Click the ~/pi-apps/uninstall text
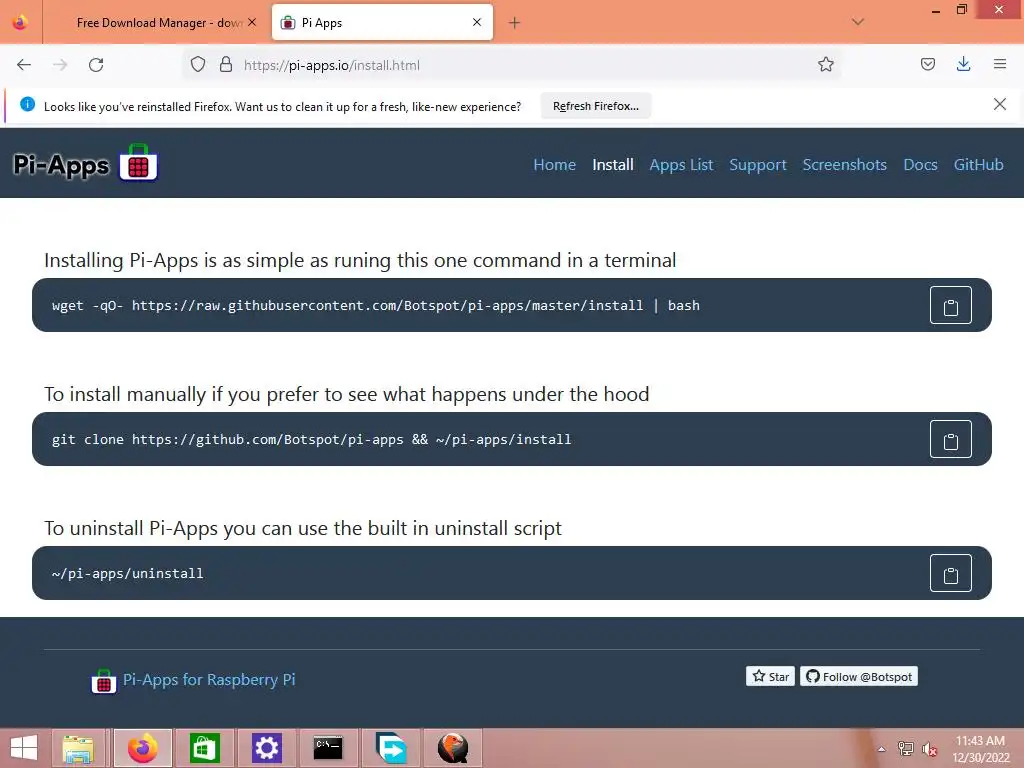 tap(127, 573)
